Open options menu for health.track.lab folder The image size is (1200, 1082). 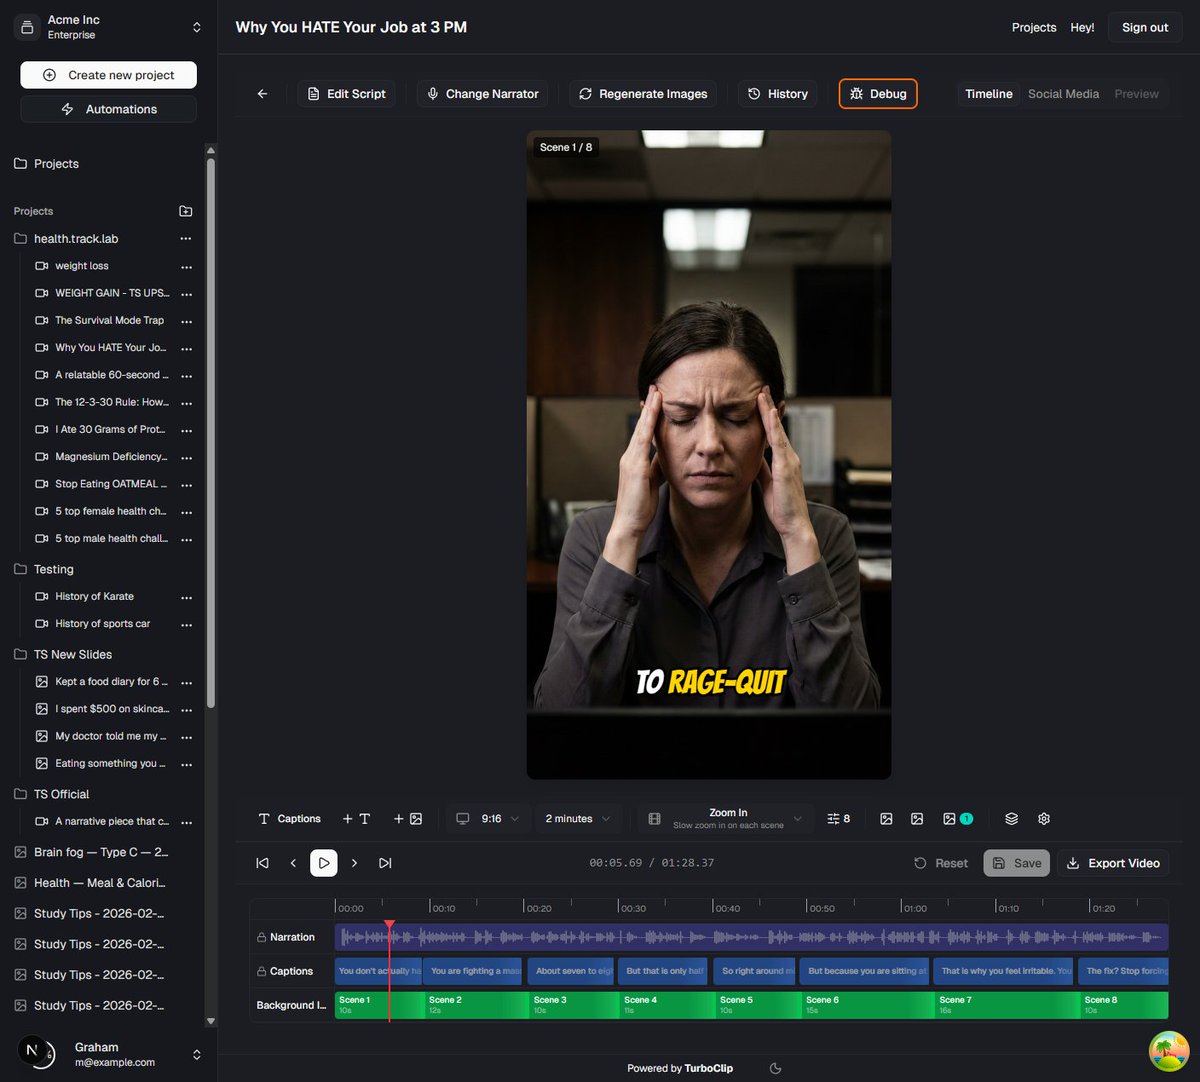185,239
